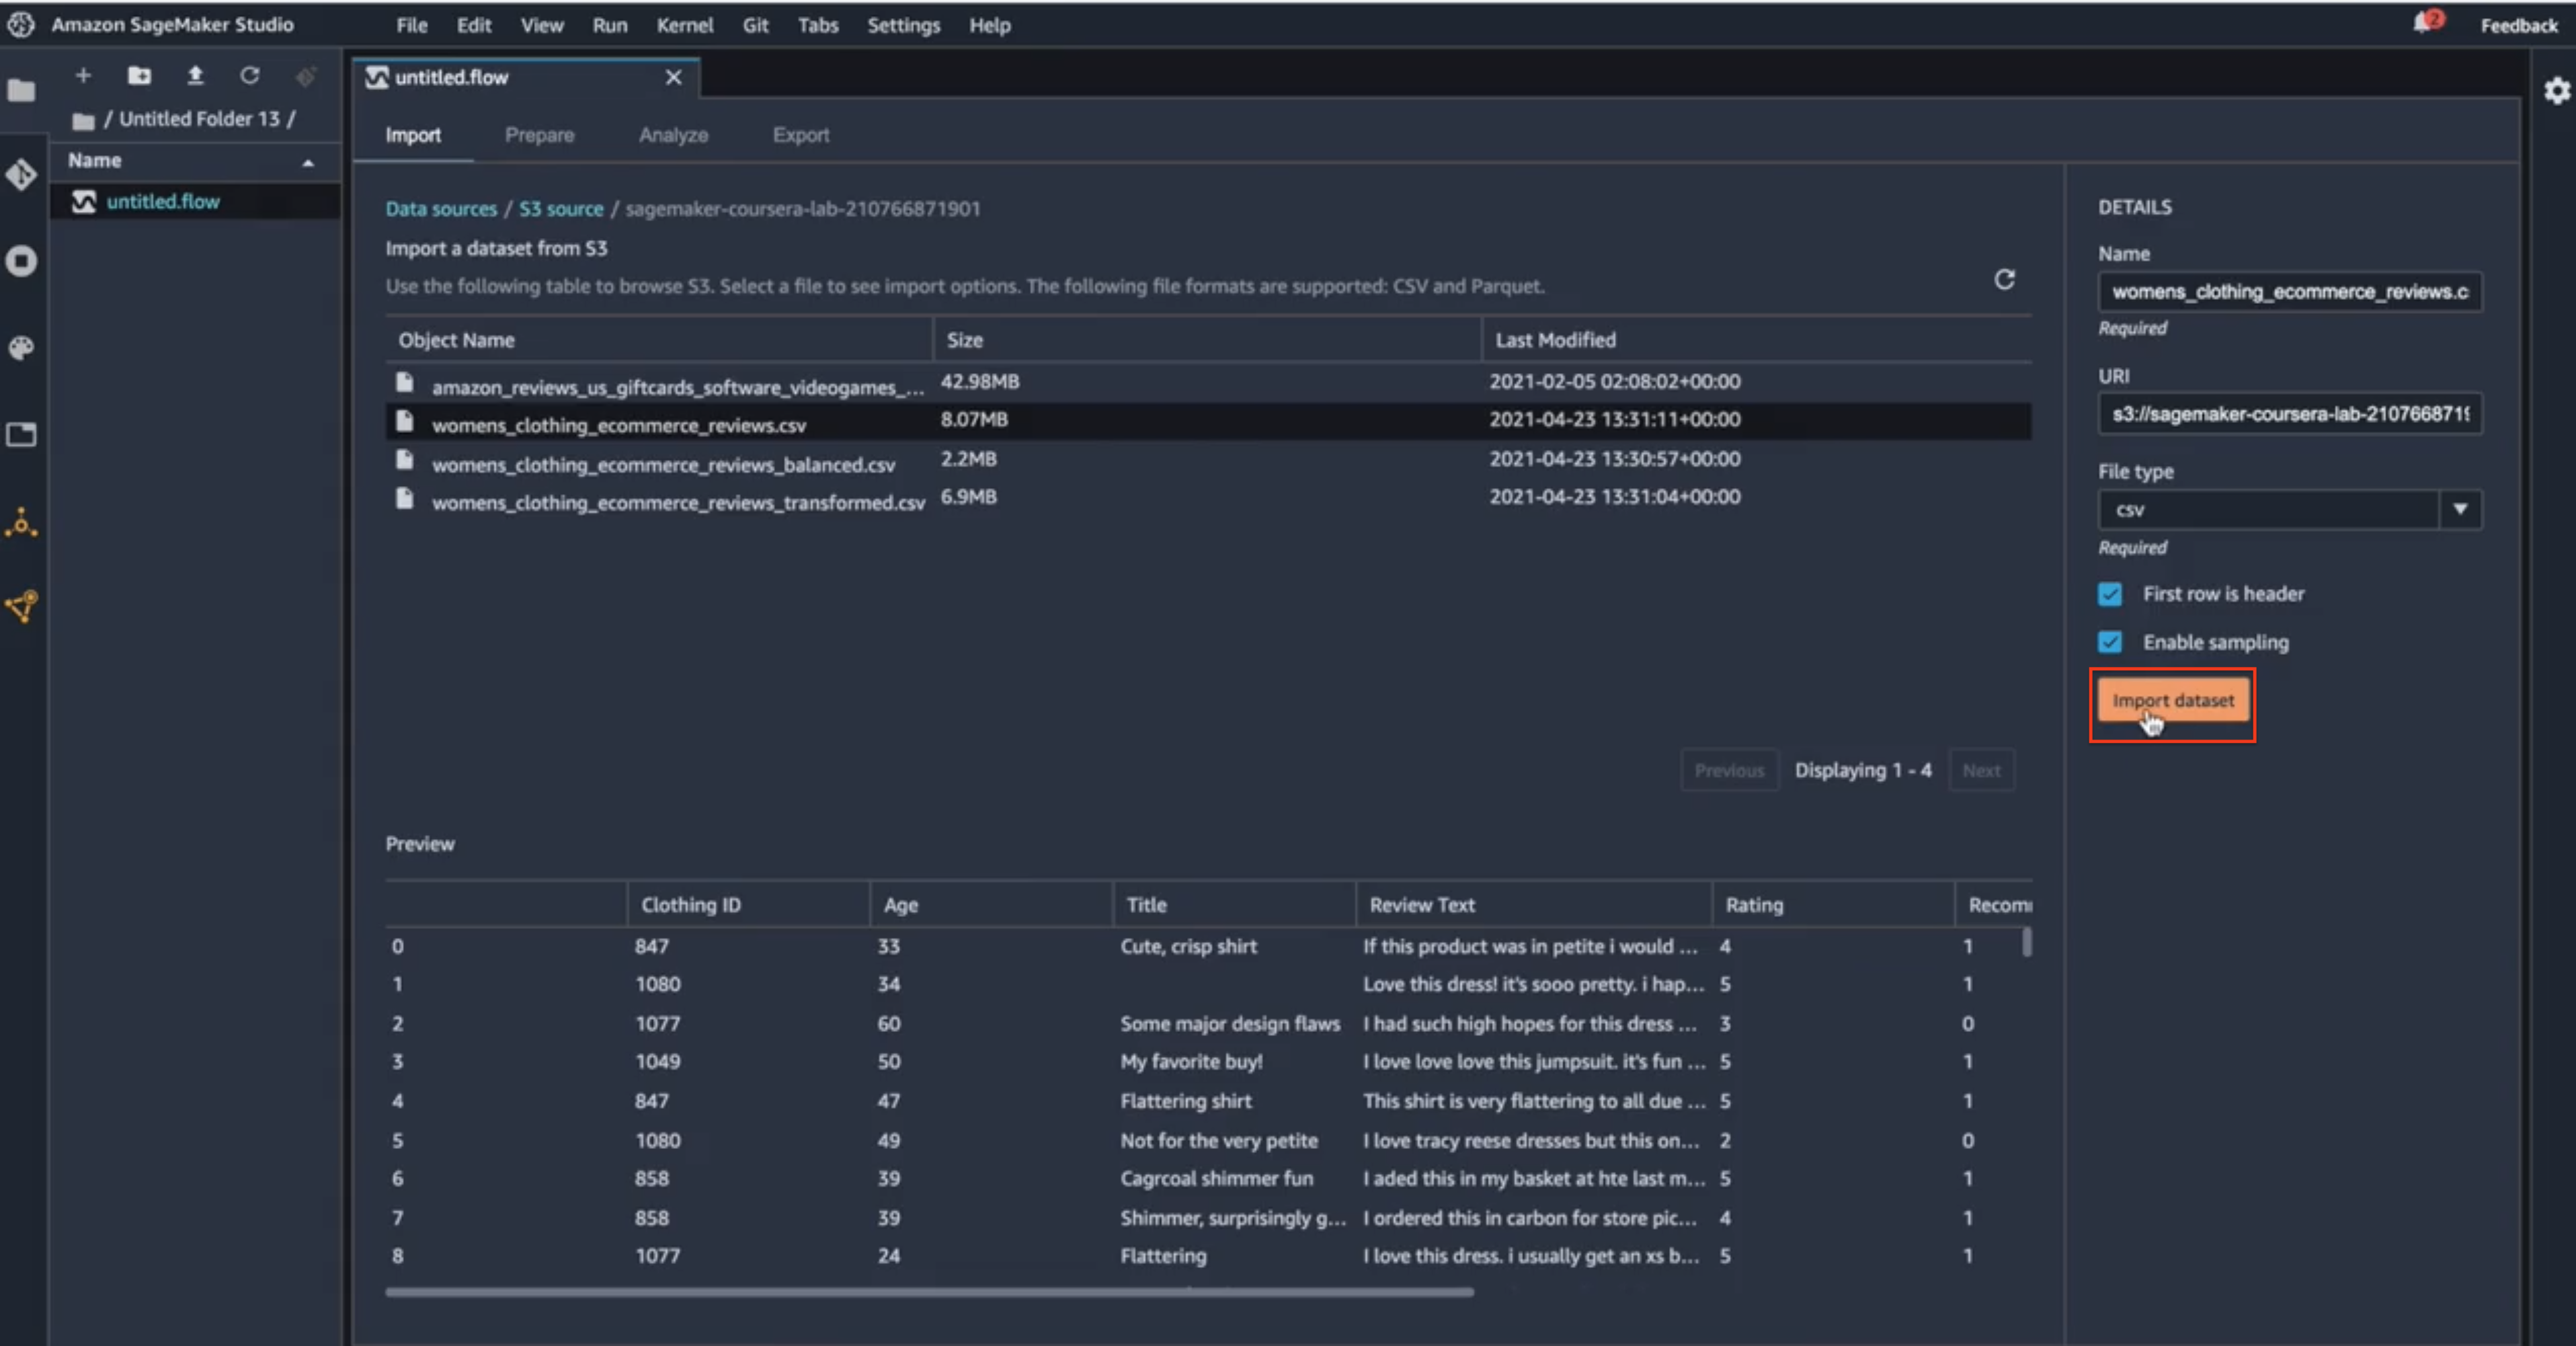The width and height of the screenshot is (2576, 1346).
Task: Toggle Enable sampling checkbox
Action: pyautogui.click(x=2110, y=642)
